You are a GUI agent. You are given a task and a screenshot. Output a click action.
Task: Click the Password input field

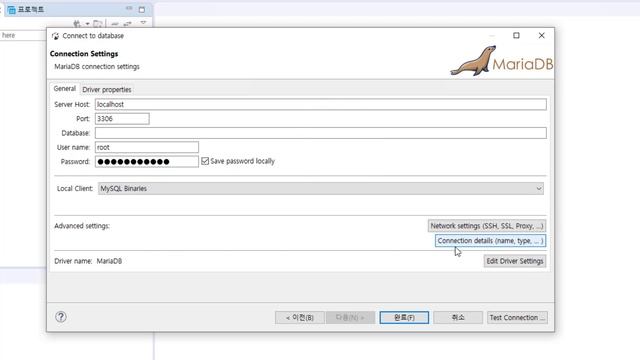147,162
